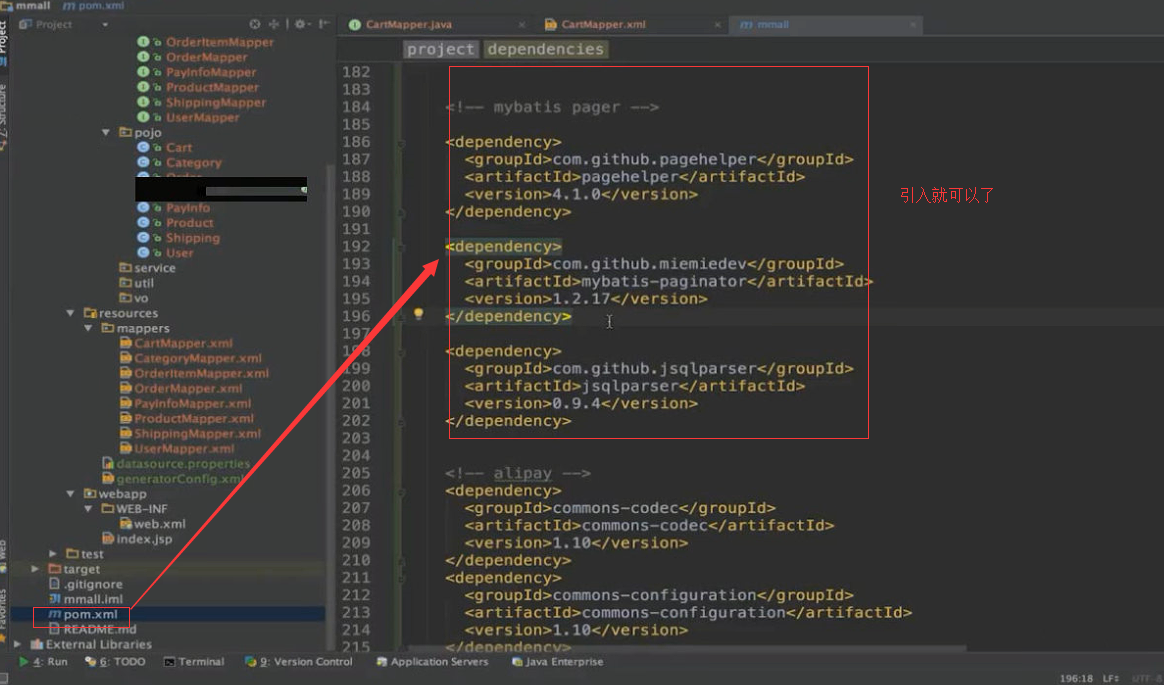Select UserMapper interface in tree

203,117
